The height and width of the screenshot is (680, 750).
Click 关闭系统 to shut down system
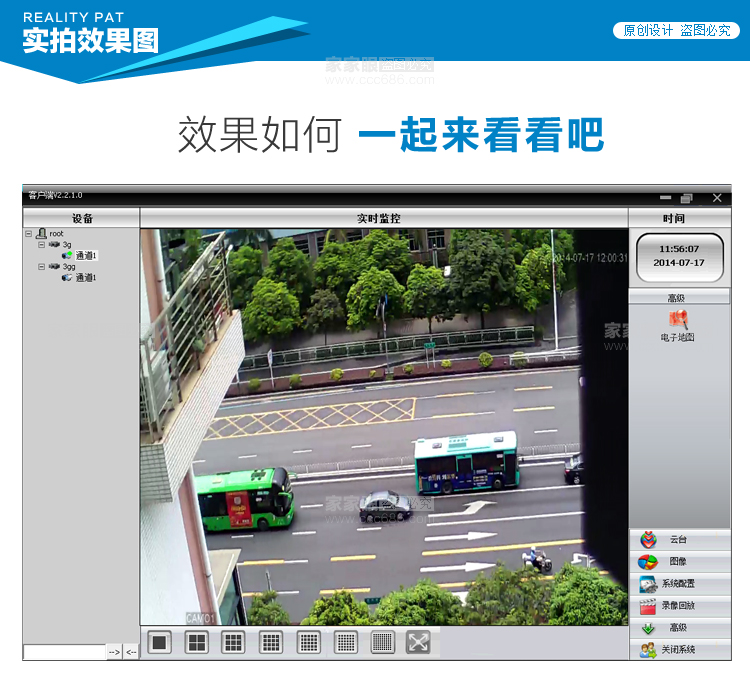coord(679,650)
